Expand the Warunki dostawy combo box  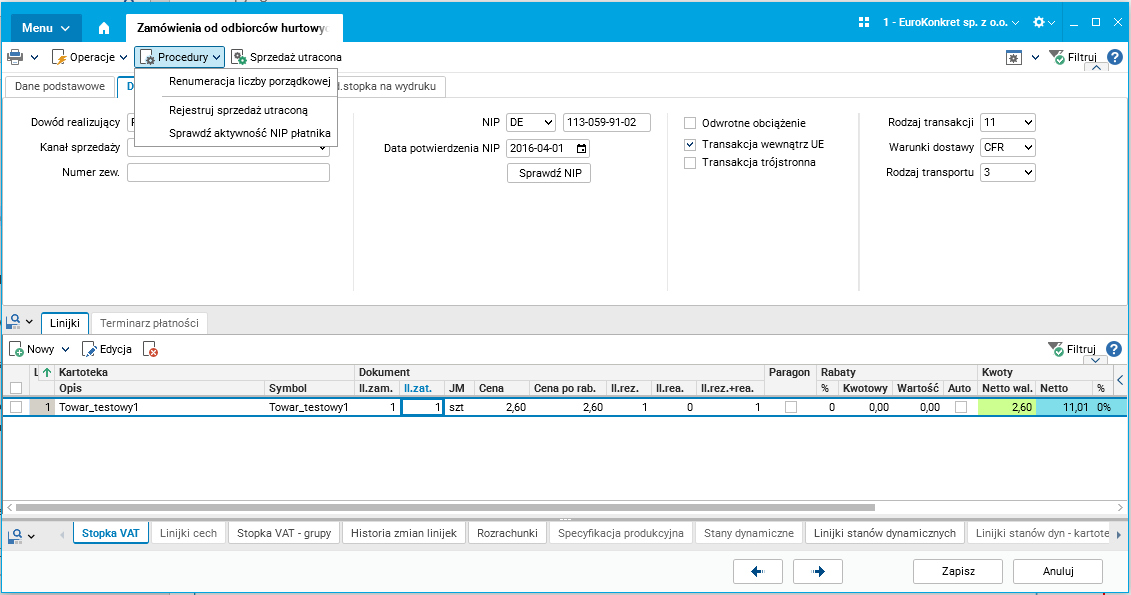pyautogui.click(x=1008, y=147)
